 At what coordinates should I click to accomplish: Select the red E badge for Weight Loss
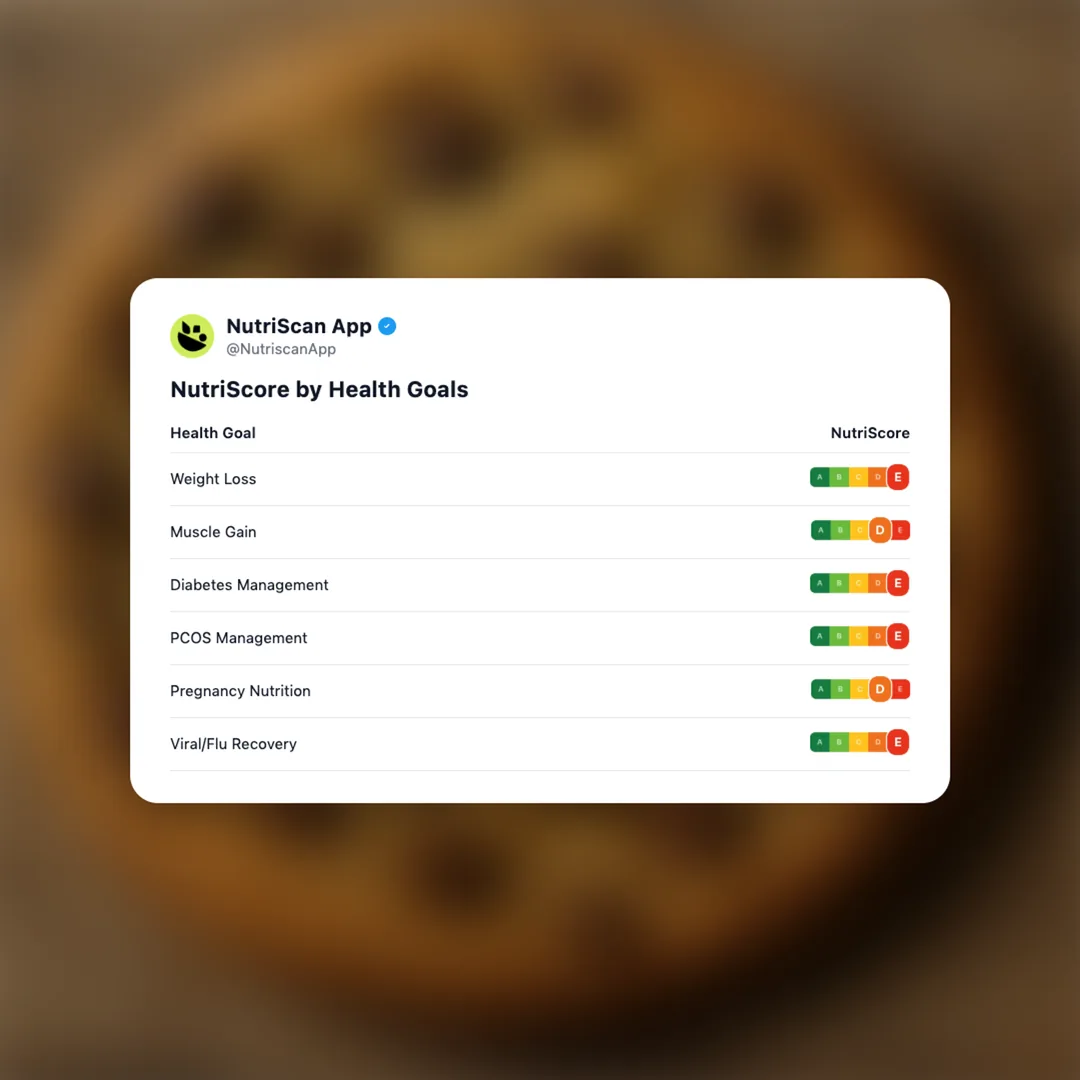point(897,477)
